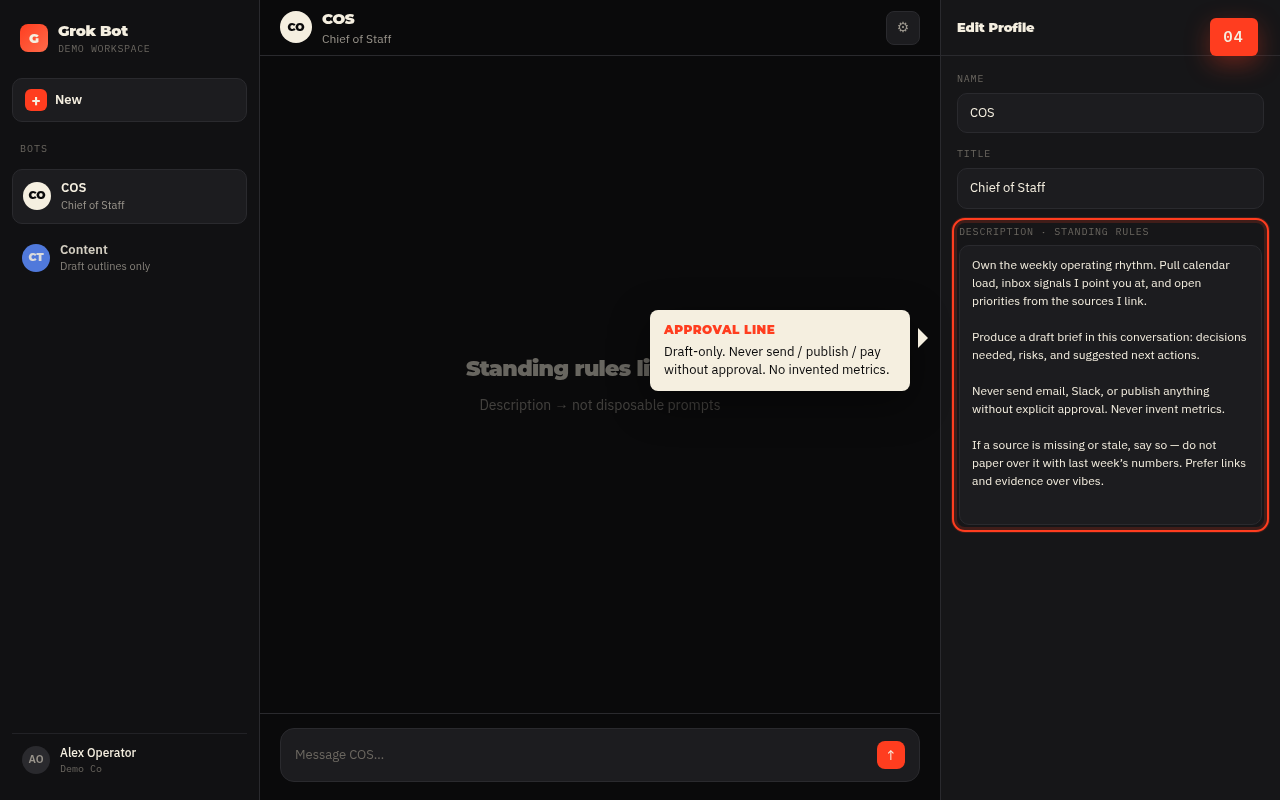This screenshot has height=800, width=1280.
Task: Click the Demo Co text under Alex Operator
Action: pyautogui.click(x=81, y=769)
